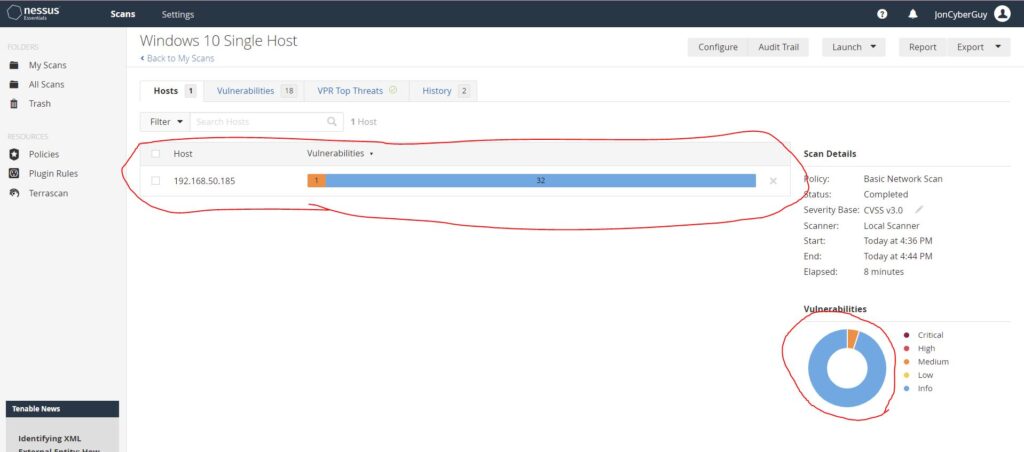Click the Critical legend color dot

tap(906, 335)
